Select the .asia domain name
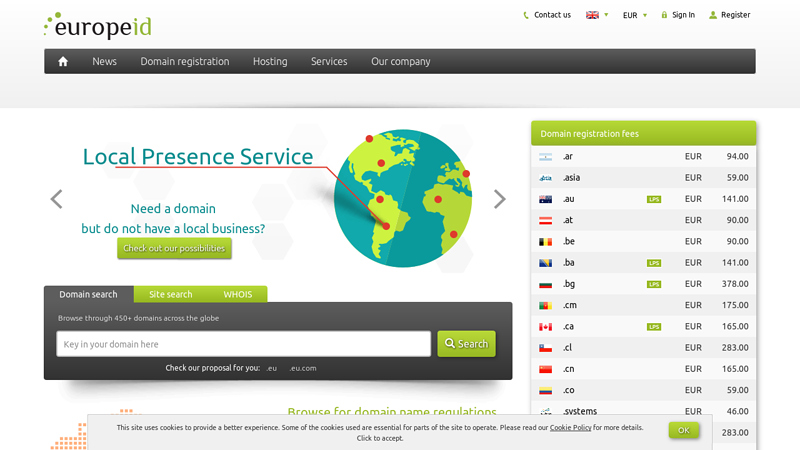Image resolution: width=800 pixels, height=450 pixels. [x=571, y=178]
